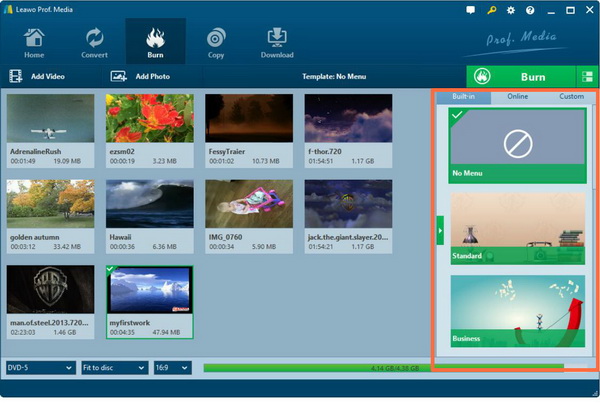Screen dimensions: 600x403
Task: Click the 00:00:34 duration of IMG_0760
Action: 222,247
